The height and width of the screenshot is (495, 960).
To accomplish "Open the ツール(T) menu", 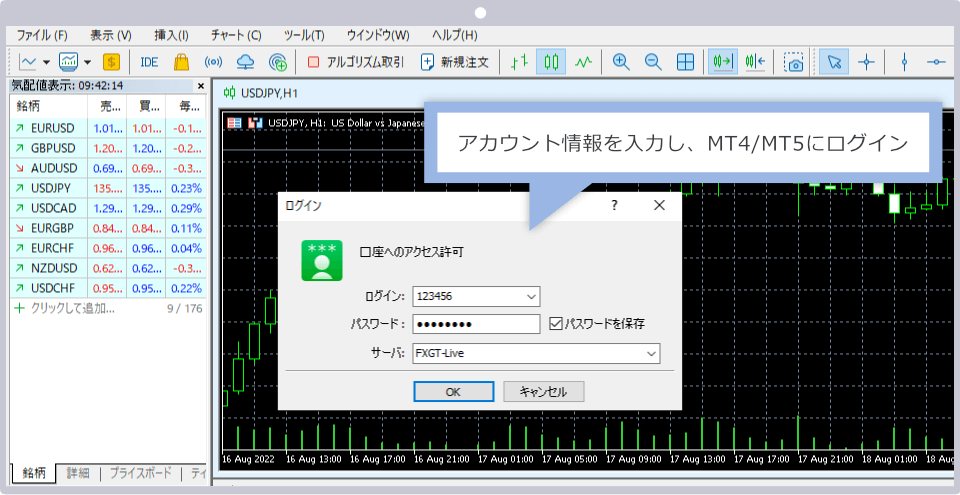I will tap(304, 35).
